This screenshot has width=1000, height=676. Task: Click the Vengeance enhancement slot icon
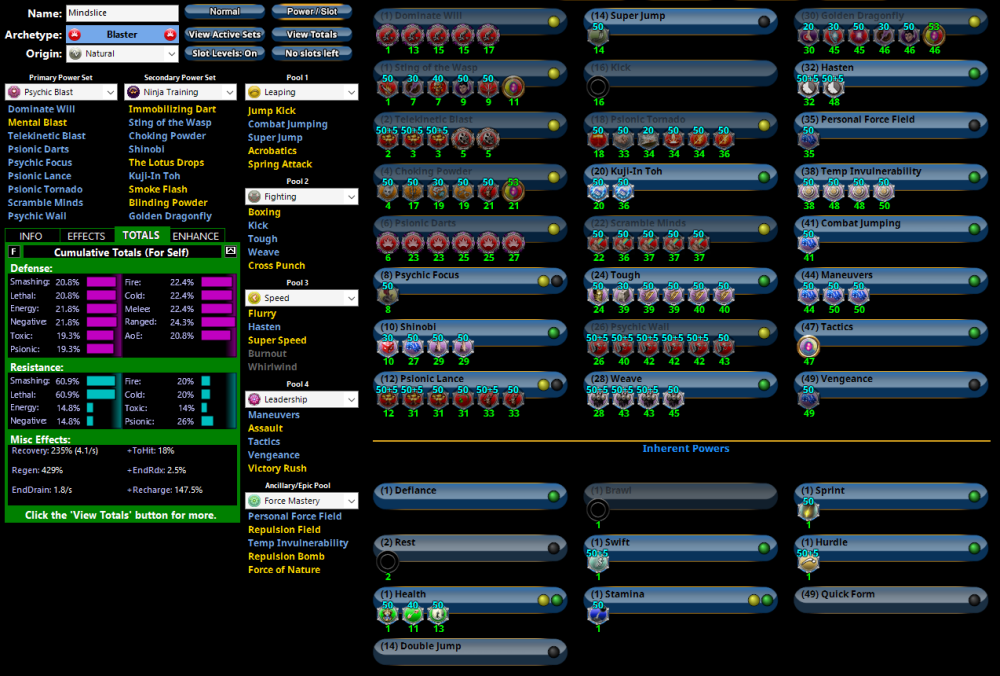[808, 398]
